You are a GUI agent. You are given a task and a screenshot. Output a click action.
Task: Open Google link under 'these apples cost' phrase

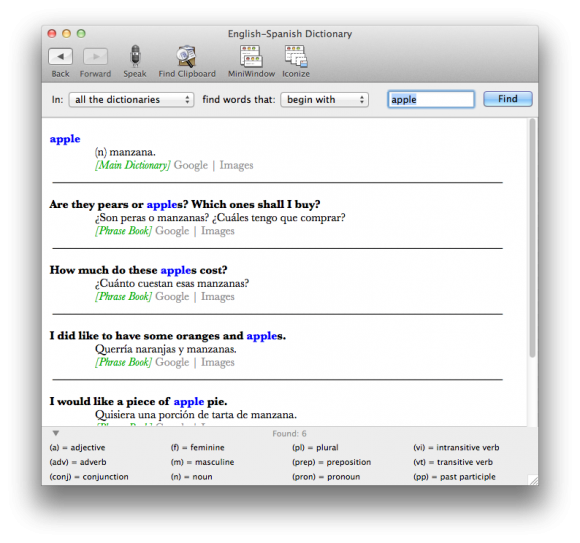click(x=172, y=297)
